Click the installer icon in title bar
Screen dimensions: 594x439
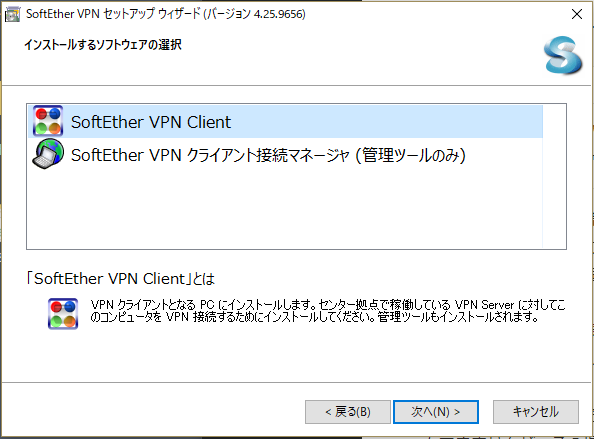click(x=13, y=14)
